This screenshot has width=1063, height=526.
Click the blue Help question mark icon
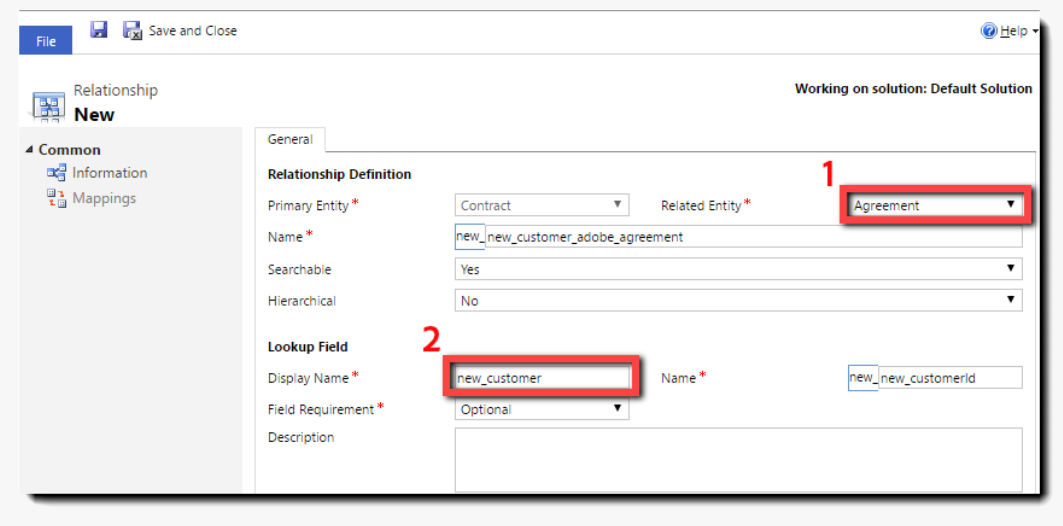[989, 31]
